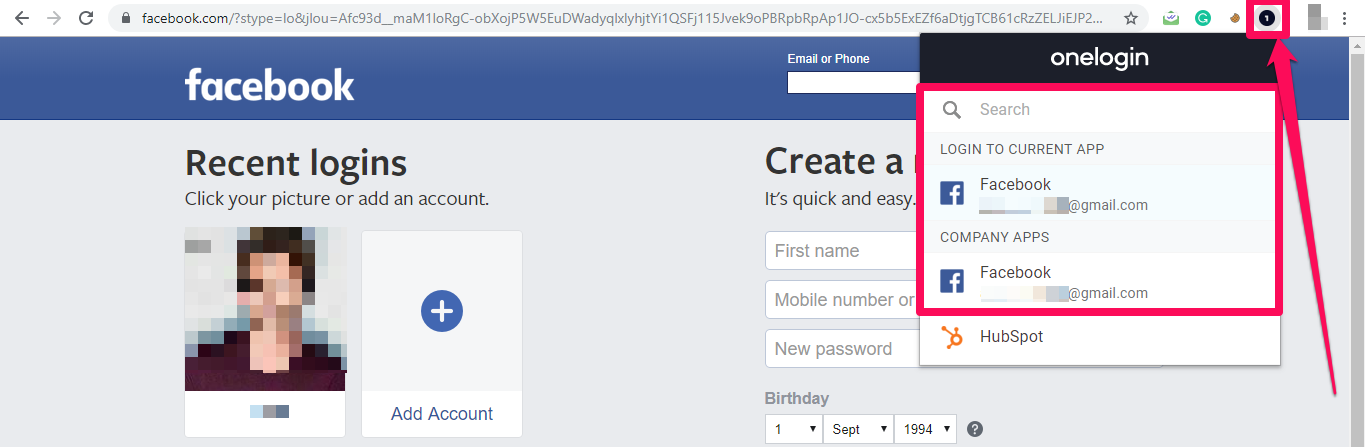This screenshot has height=447, width=1365.
Task: Click the cookie extension icon
Action: [x=1237, y=18]
